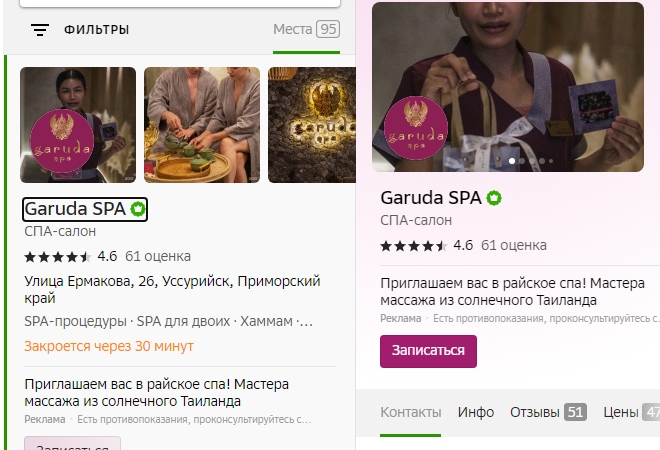Image resolution: width=660 pixels, height=450 pixels.
Task: Open the Garuda SPA title link in the list
Action: (x=75, y=209)
